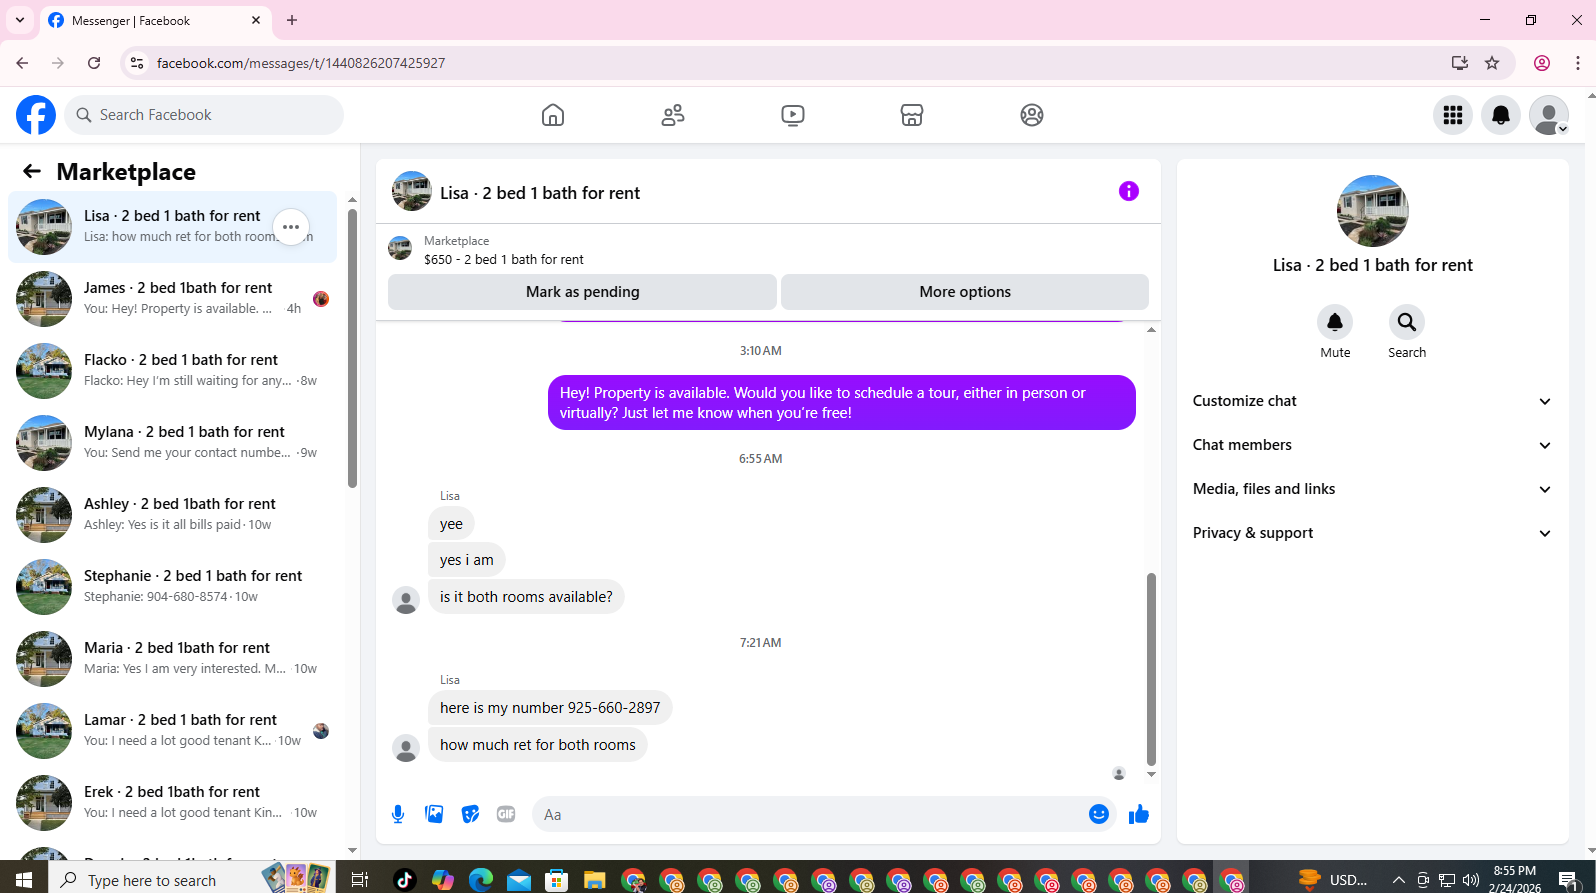The image size is (1596, 893).
Task: Click the Facebook logo
Action: [36, 115]
